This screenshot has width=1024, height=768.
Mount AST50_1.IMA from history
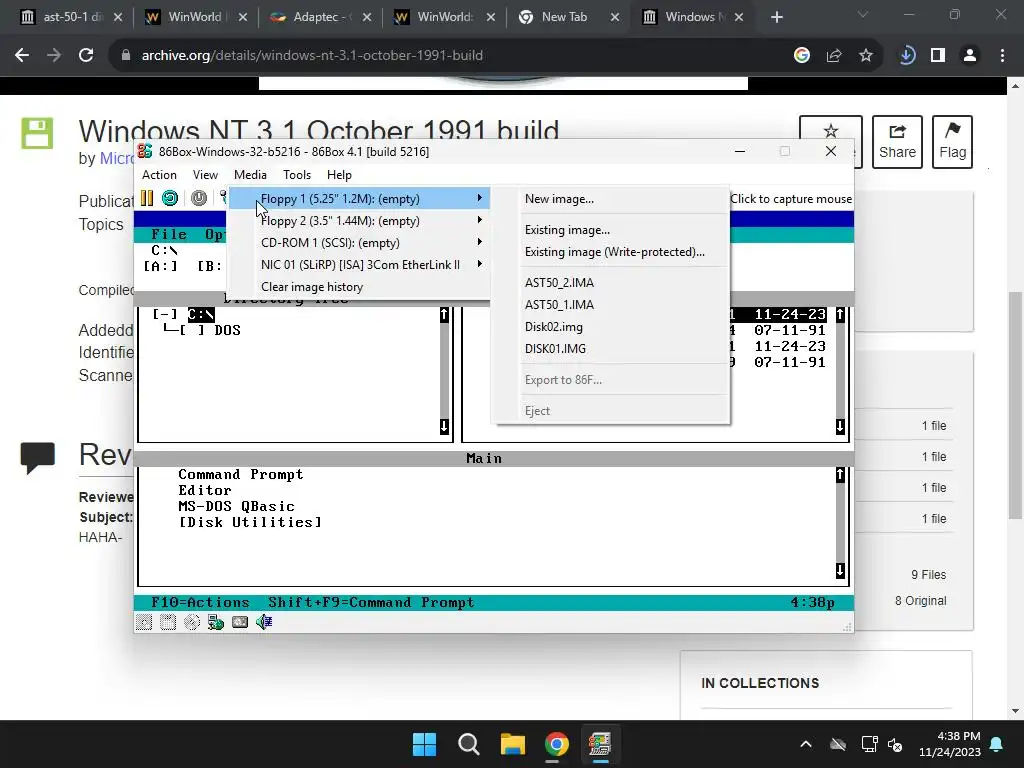[611, 304]
